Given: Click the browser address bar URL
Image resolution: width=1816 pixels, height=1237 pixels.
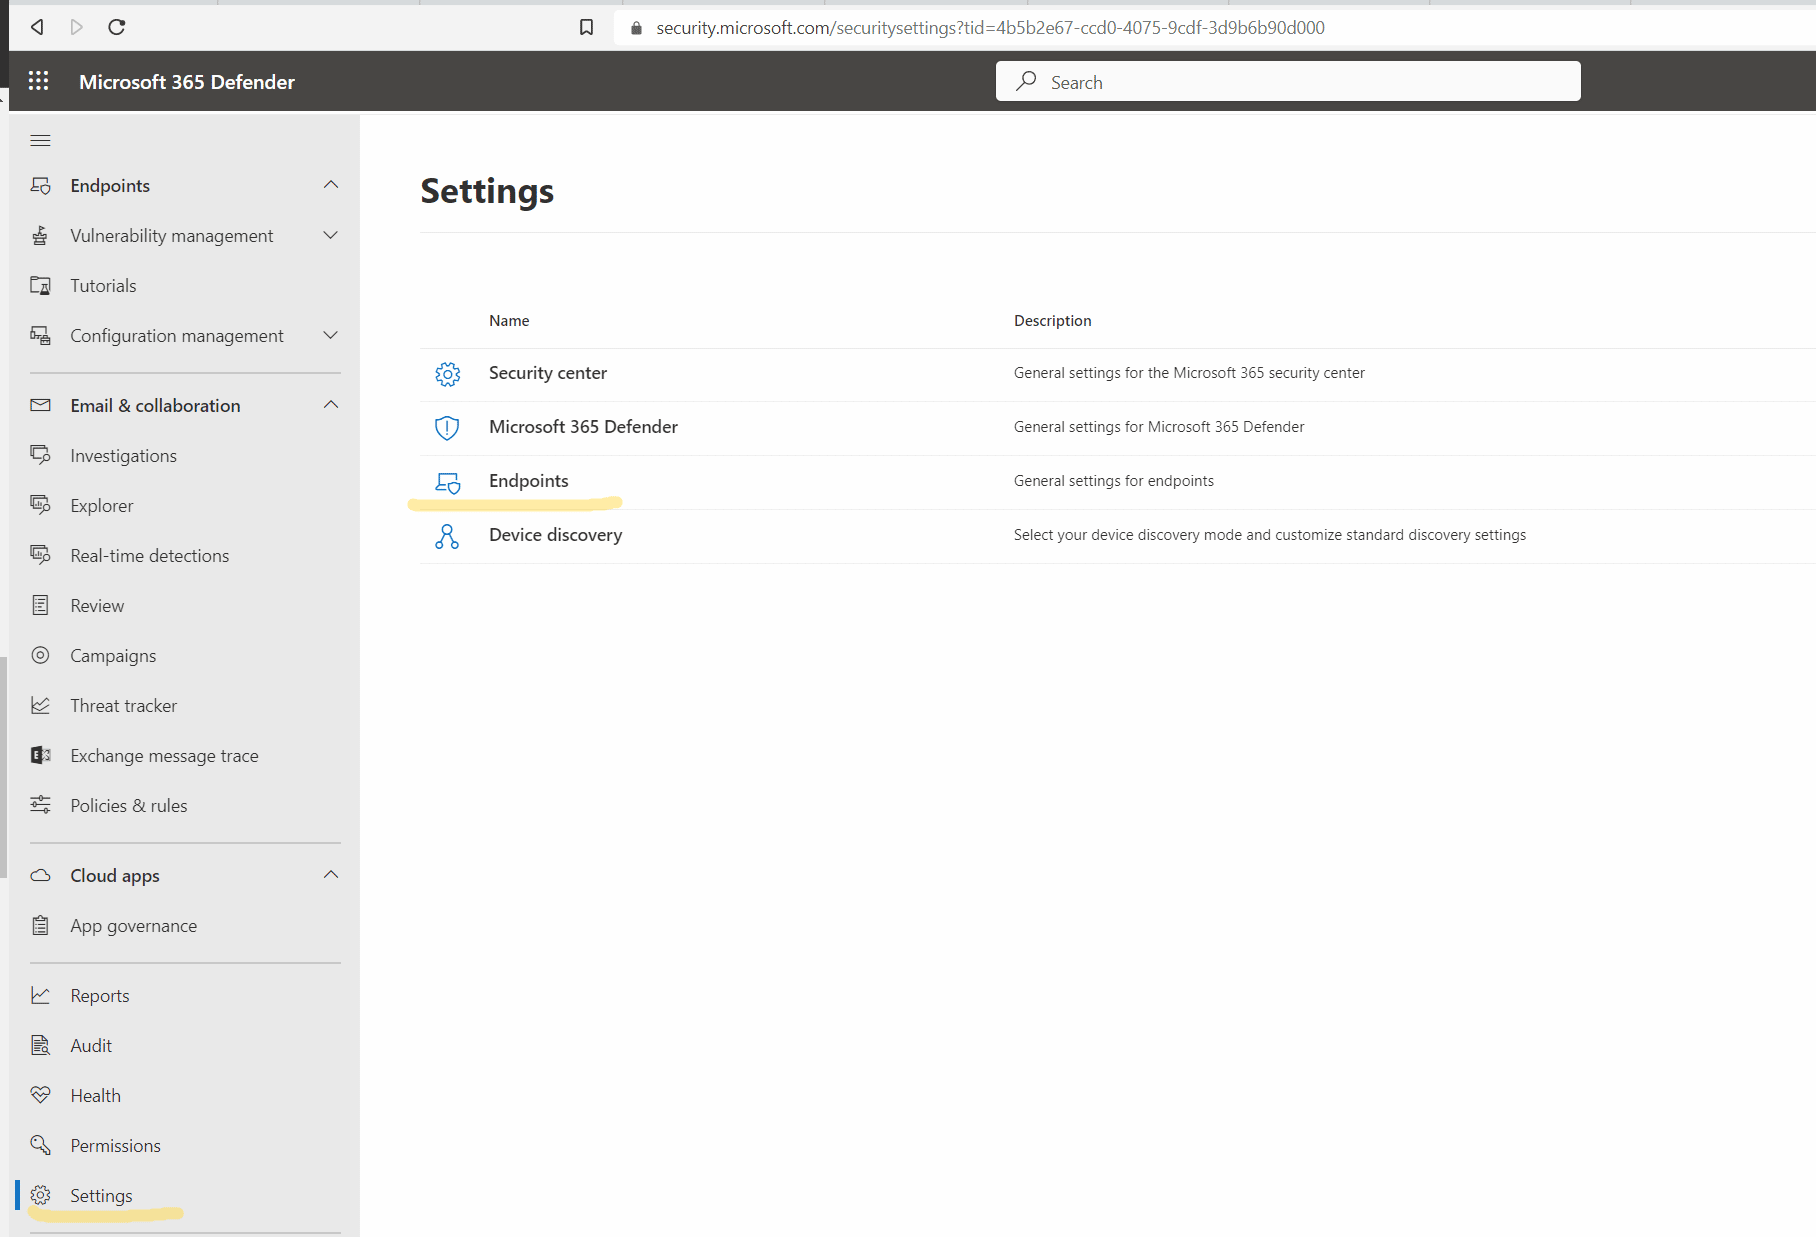Looking at the screenshot, I should [990, 27].
